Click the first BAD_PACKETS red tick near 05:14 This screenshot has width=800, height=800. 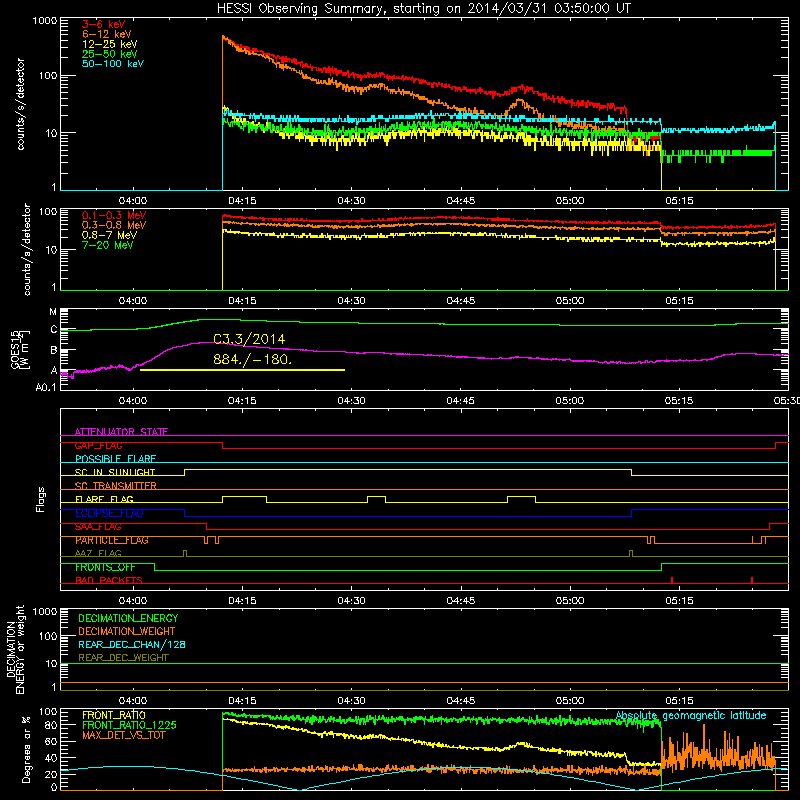pyautogui.click(x=672, y=580)
